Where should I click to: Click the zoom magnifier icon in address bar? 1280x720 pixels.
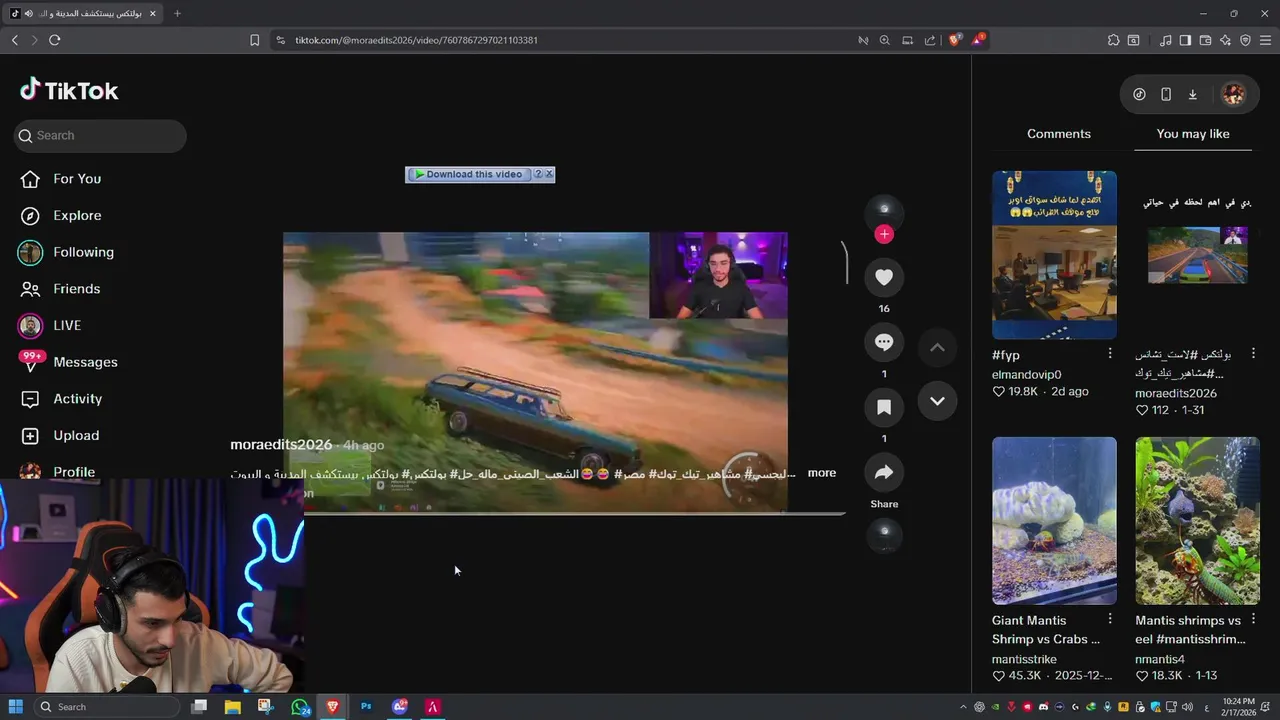pos(884,40)
